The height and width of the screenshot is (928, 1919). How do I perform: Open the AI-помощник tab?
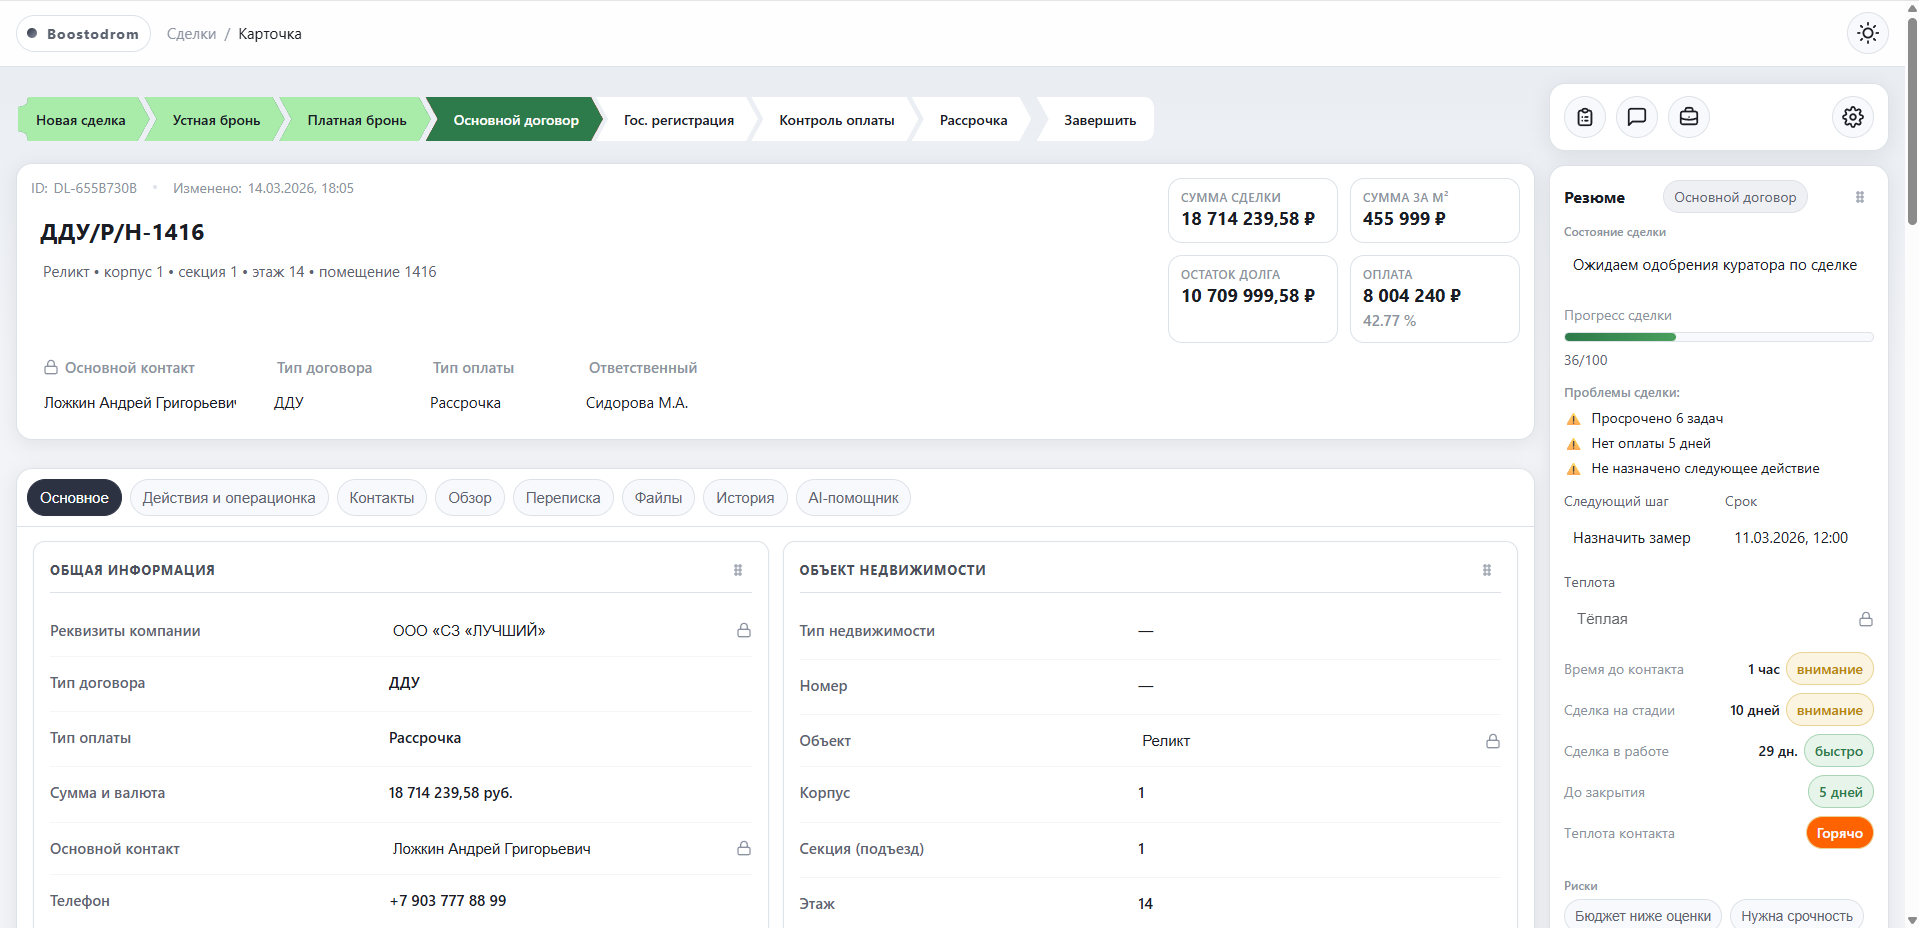tap(853, 498)
